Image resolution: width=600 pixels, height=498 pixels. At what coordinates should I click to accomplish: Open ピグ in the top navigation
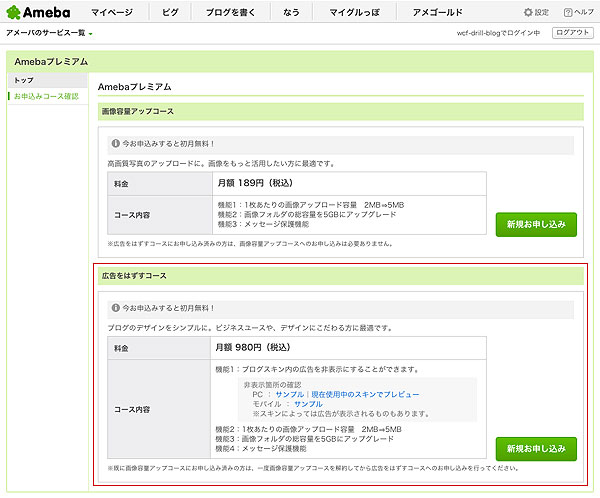click(170, 12)
